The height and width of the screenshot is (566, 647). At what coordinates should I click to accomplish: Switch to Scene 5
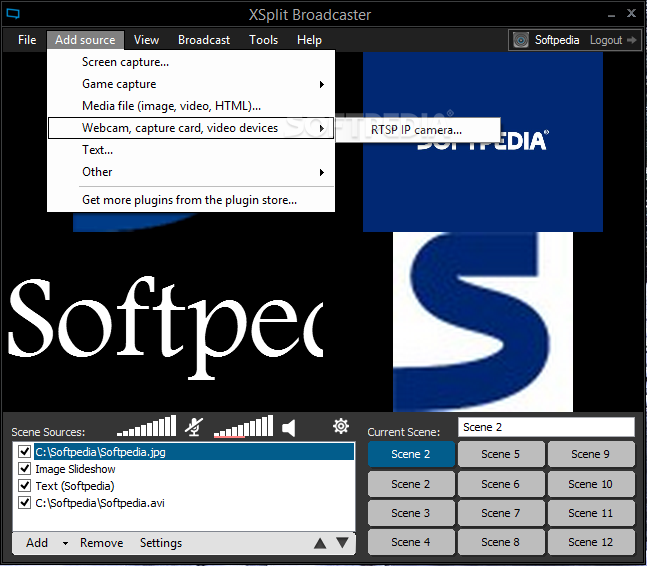tap(501, 454)
